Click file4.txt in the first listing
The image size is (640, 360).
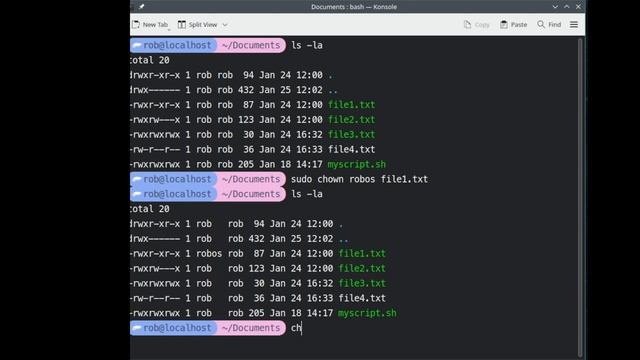pyautogui.click(x=351, y=149)
